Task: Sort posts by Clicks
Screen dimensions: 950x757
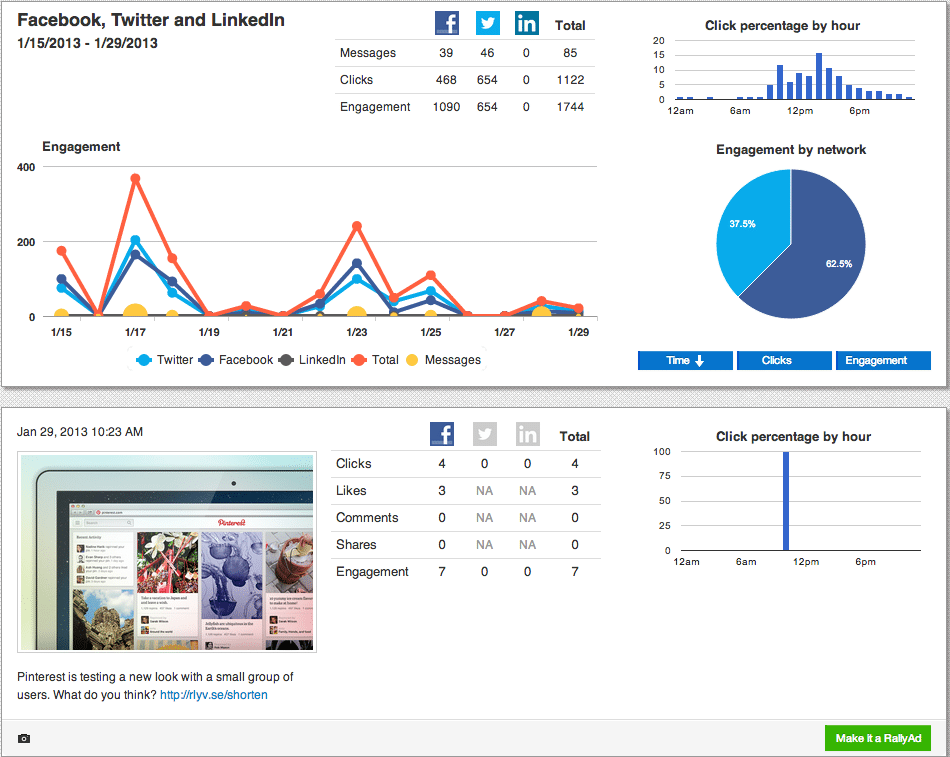Action: tap(784, 361)
